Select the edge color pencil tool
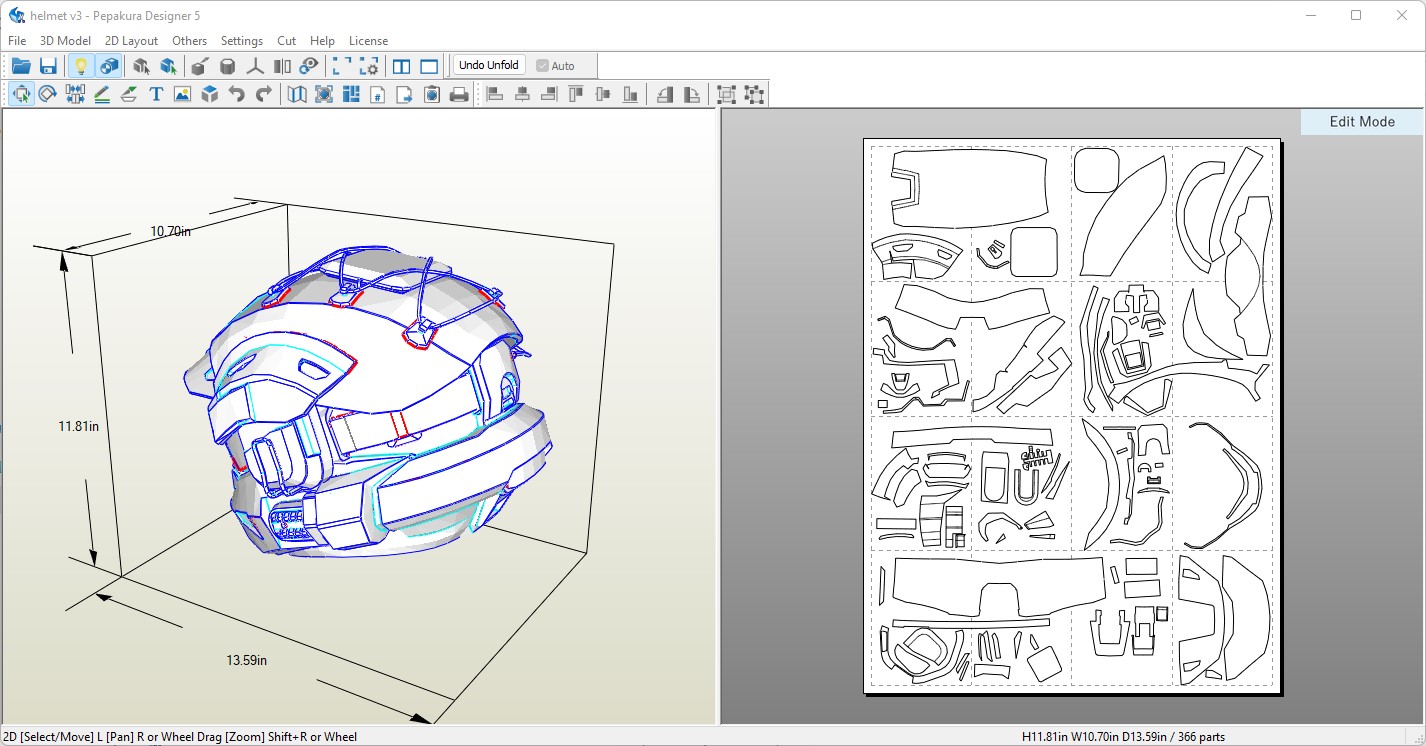The image size is (1426, 746). click(102, 94)
